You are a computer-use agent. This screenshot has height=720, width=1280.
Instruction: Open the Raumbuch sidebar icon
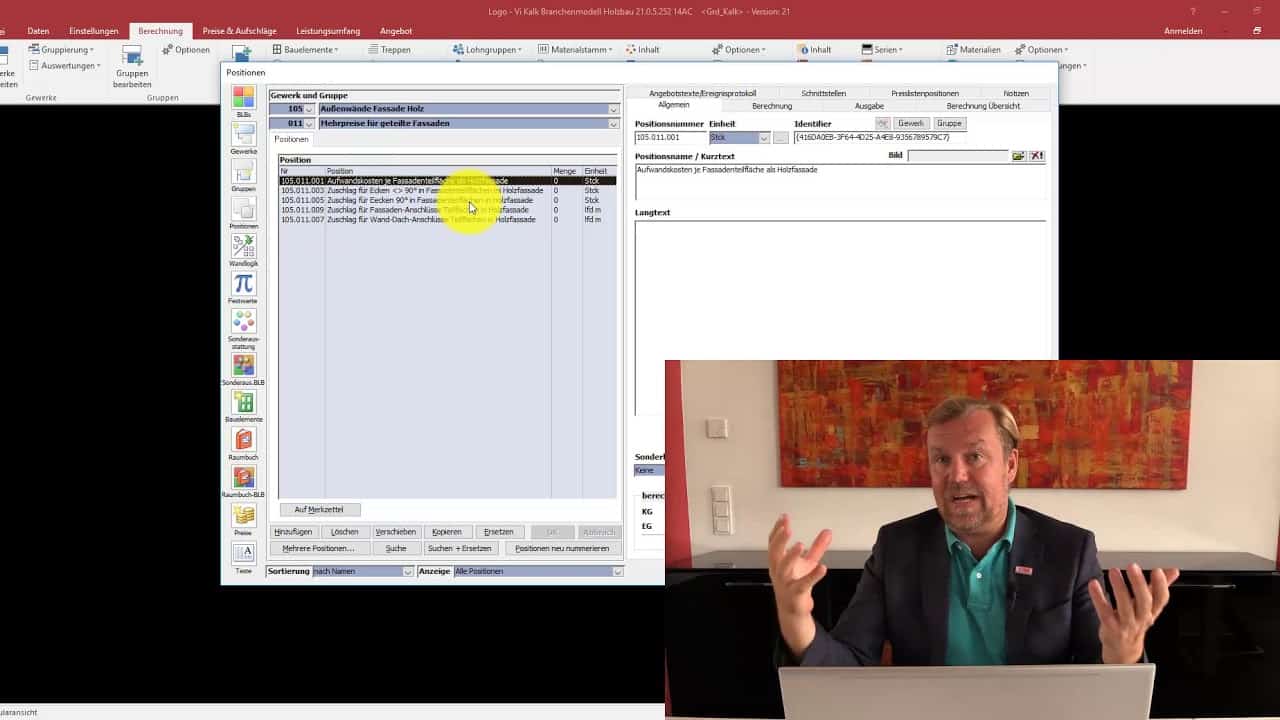tap(243, 440)
